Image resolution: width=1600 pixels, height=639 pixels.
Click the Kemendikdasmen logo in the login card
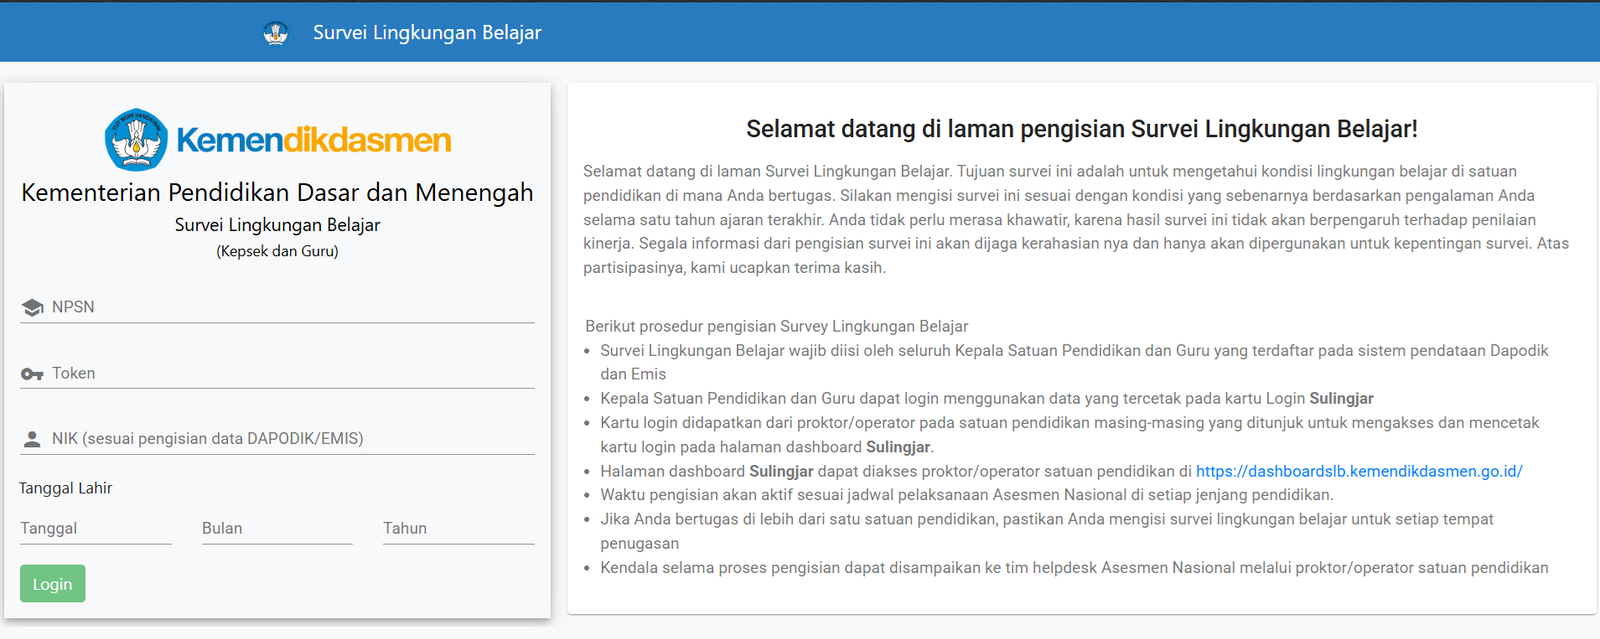tap(278, 140)
